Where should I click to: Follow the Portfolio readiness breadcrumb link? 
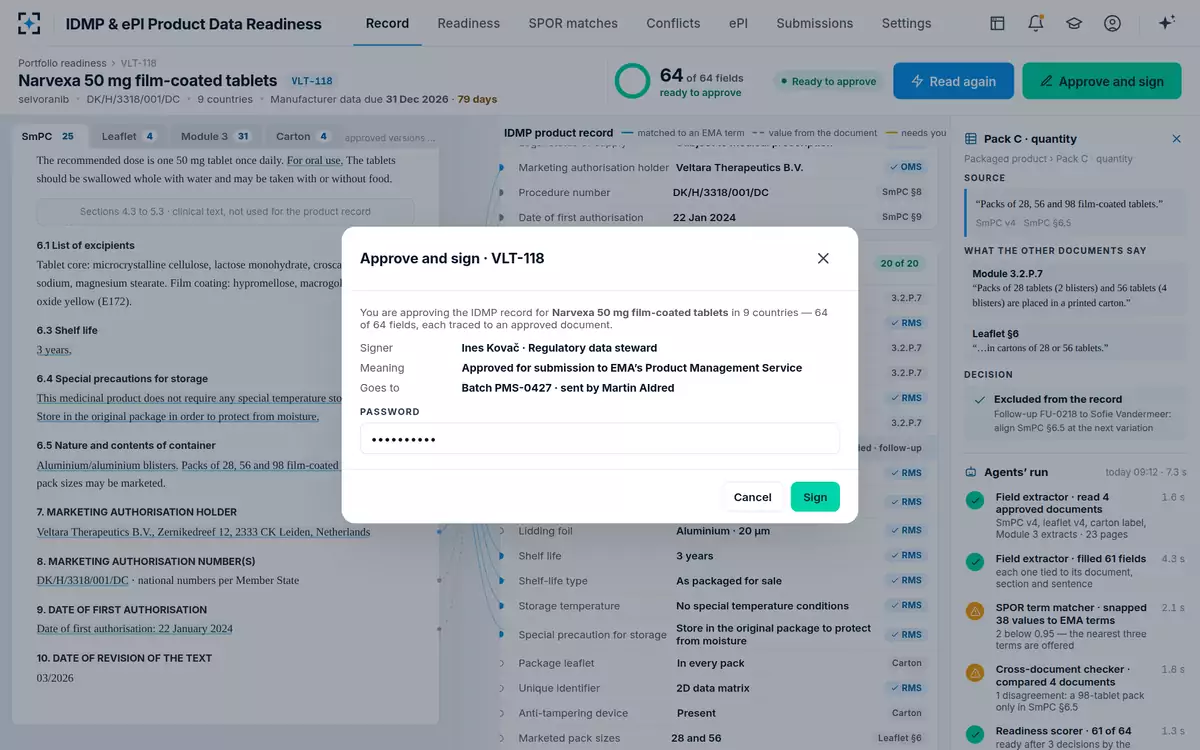[62, 63]
